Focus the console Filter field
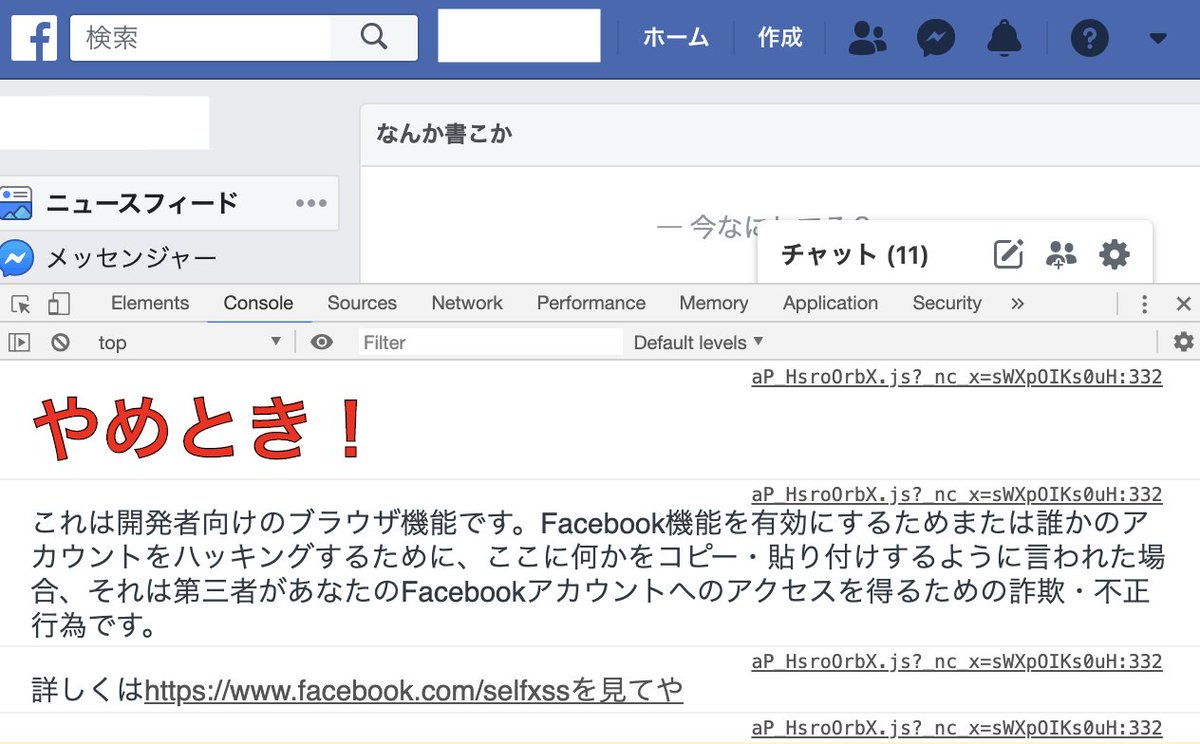 click(490, 343)
